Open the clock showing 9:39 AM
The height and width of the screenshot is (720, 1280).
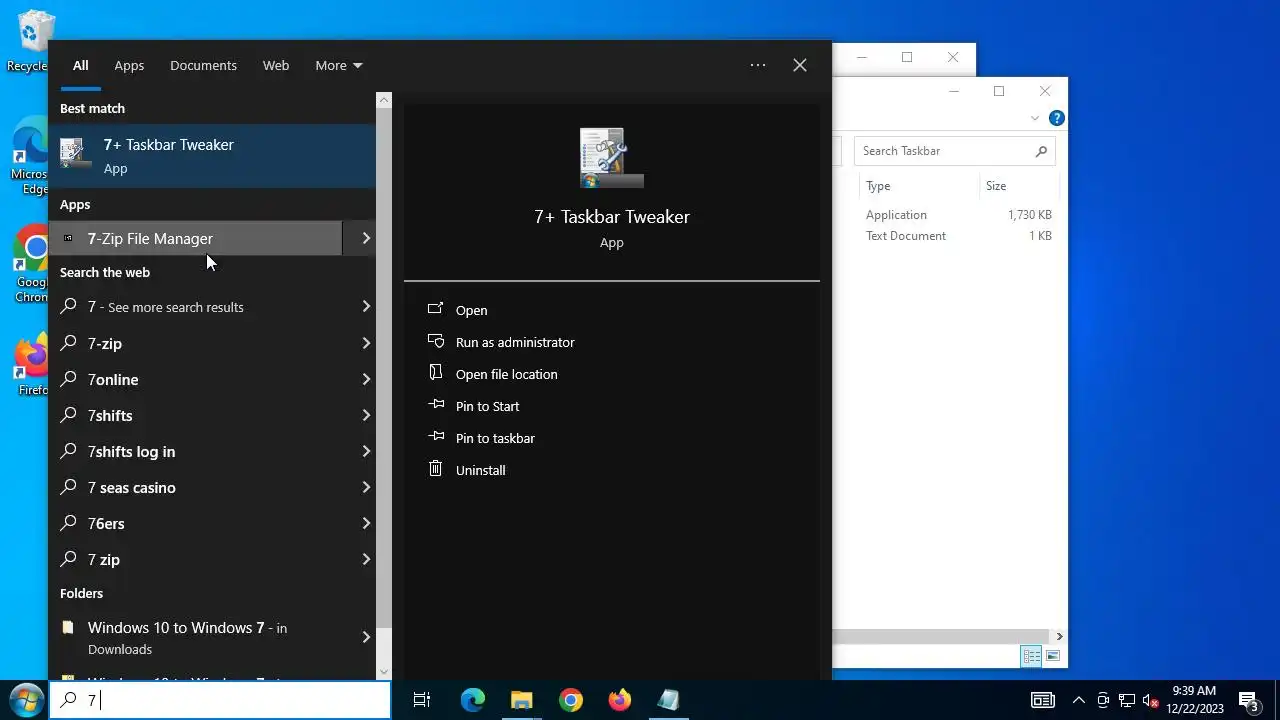click(1195, 700)
